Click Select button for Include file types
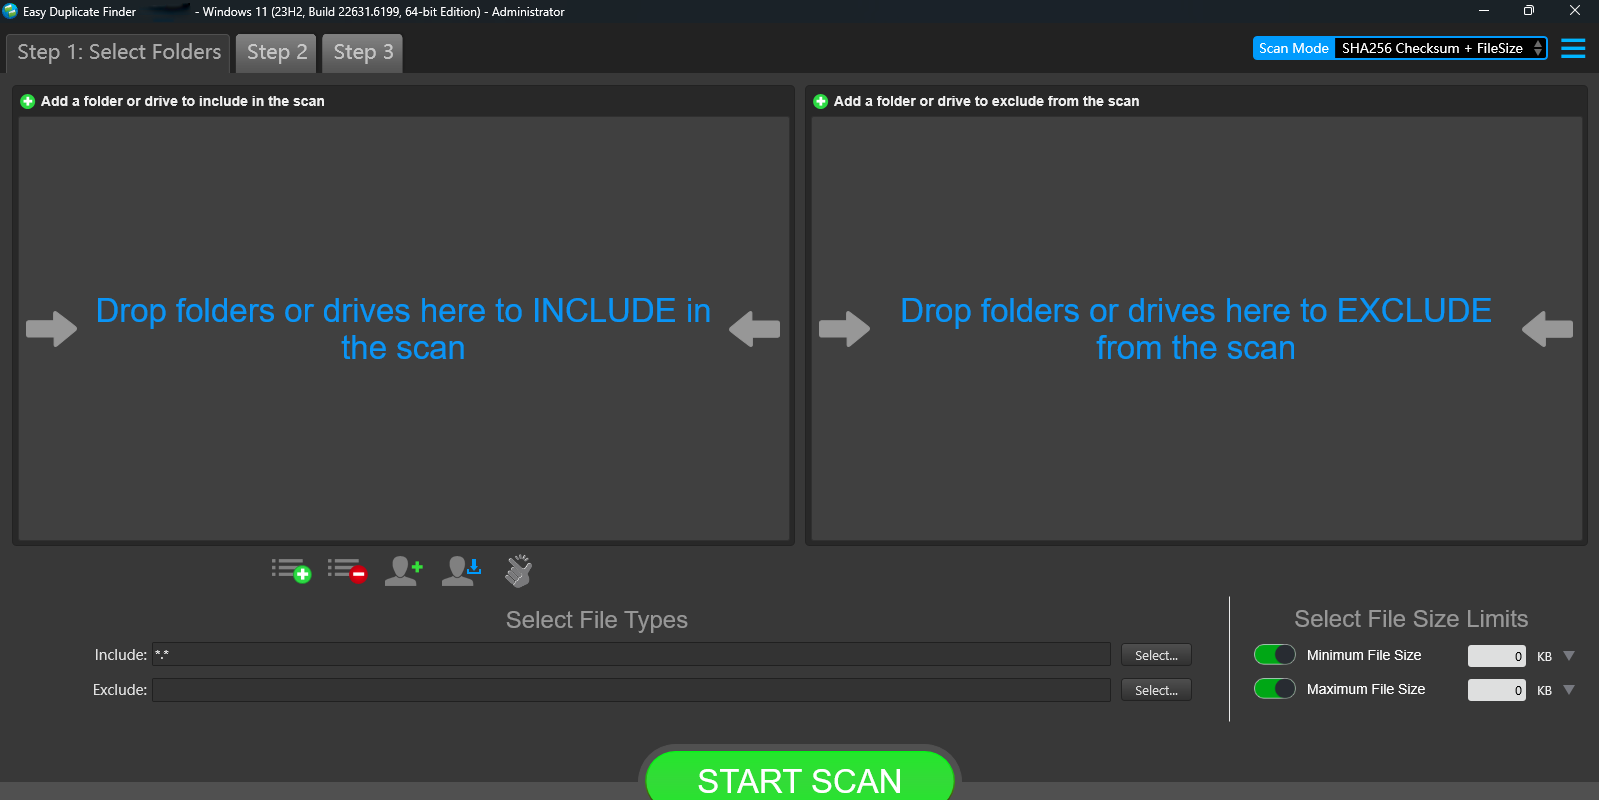 pyautogui.click(x=1156, y=655)
